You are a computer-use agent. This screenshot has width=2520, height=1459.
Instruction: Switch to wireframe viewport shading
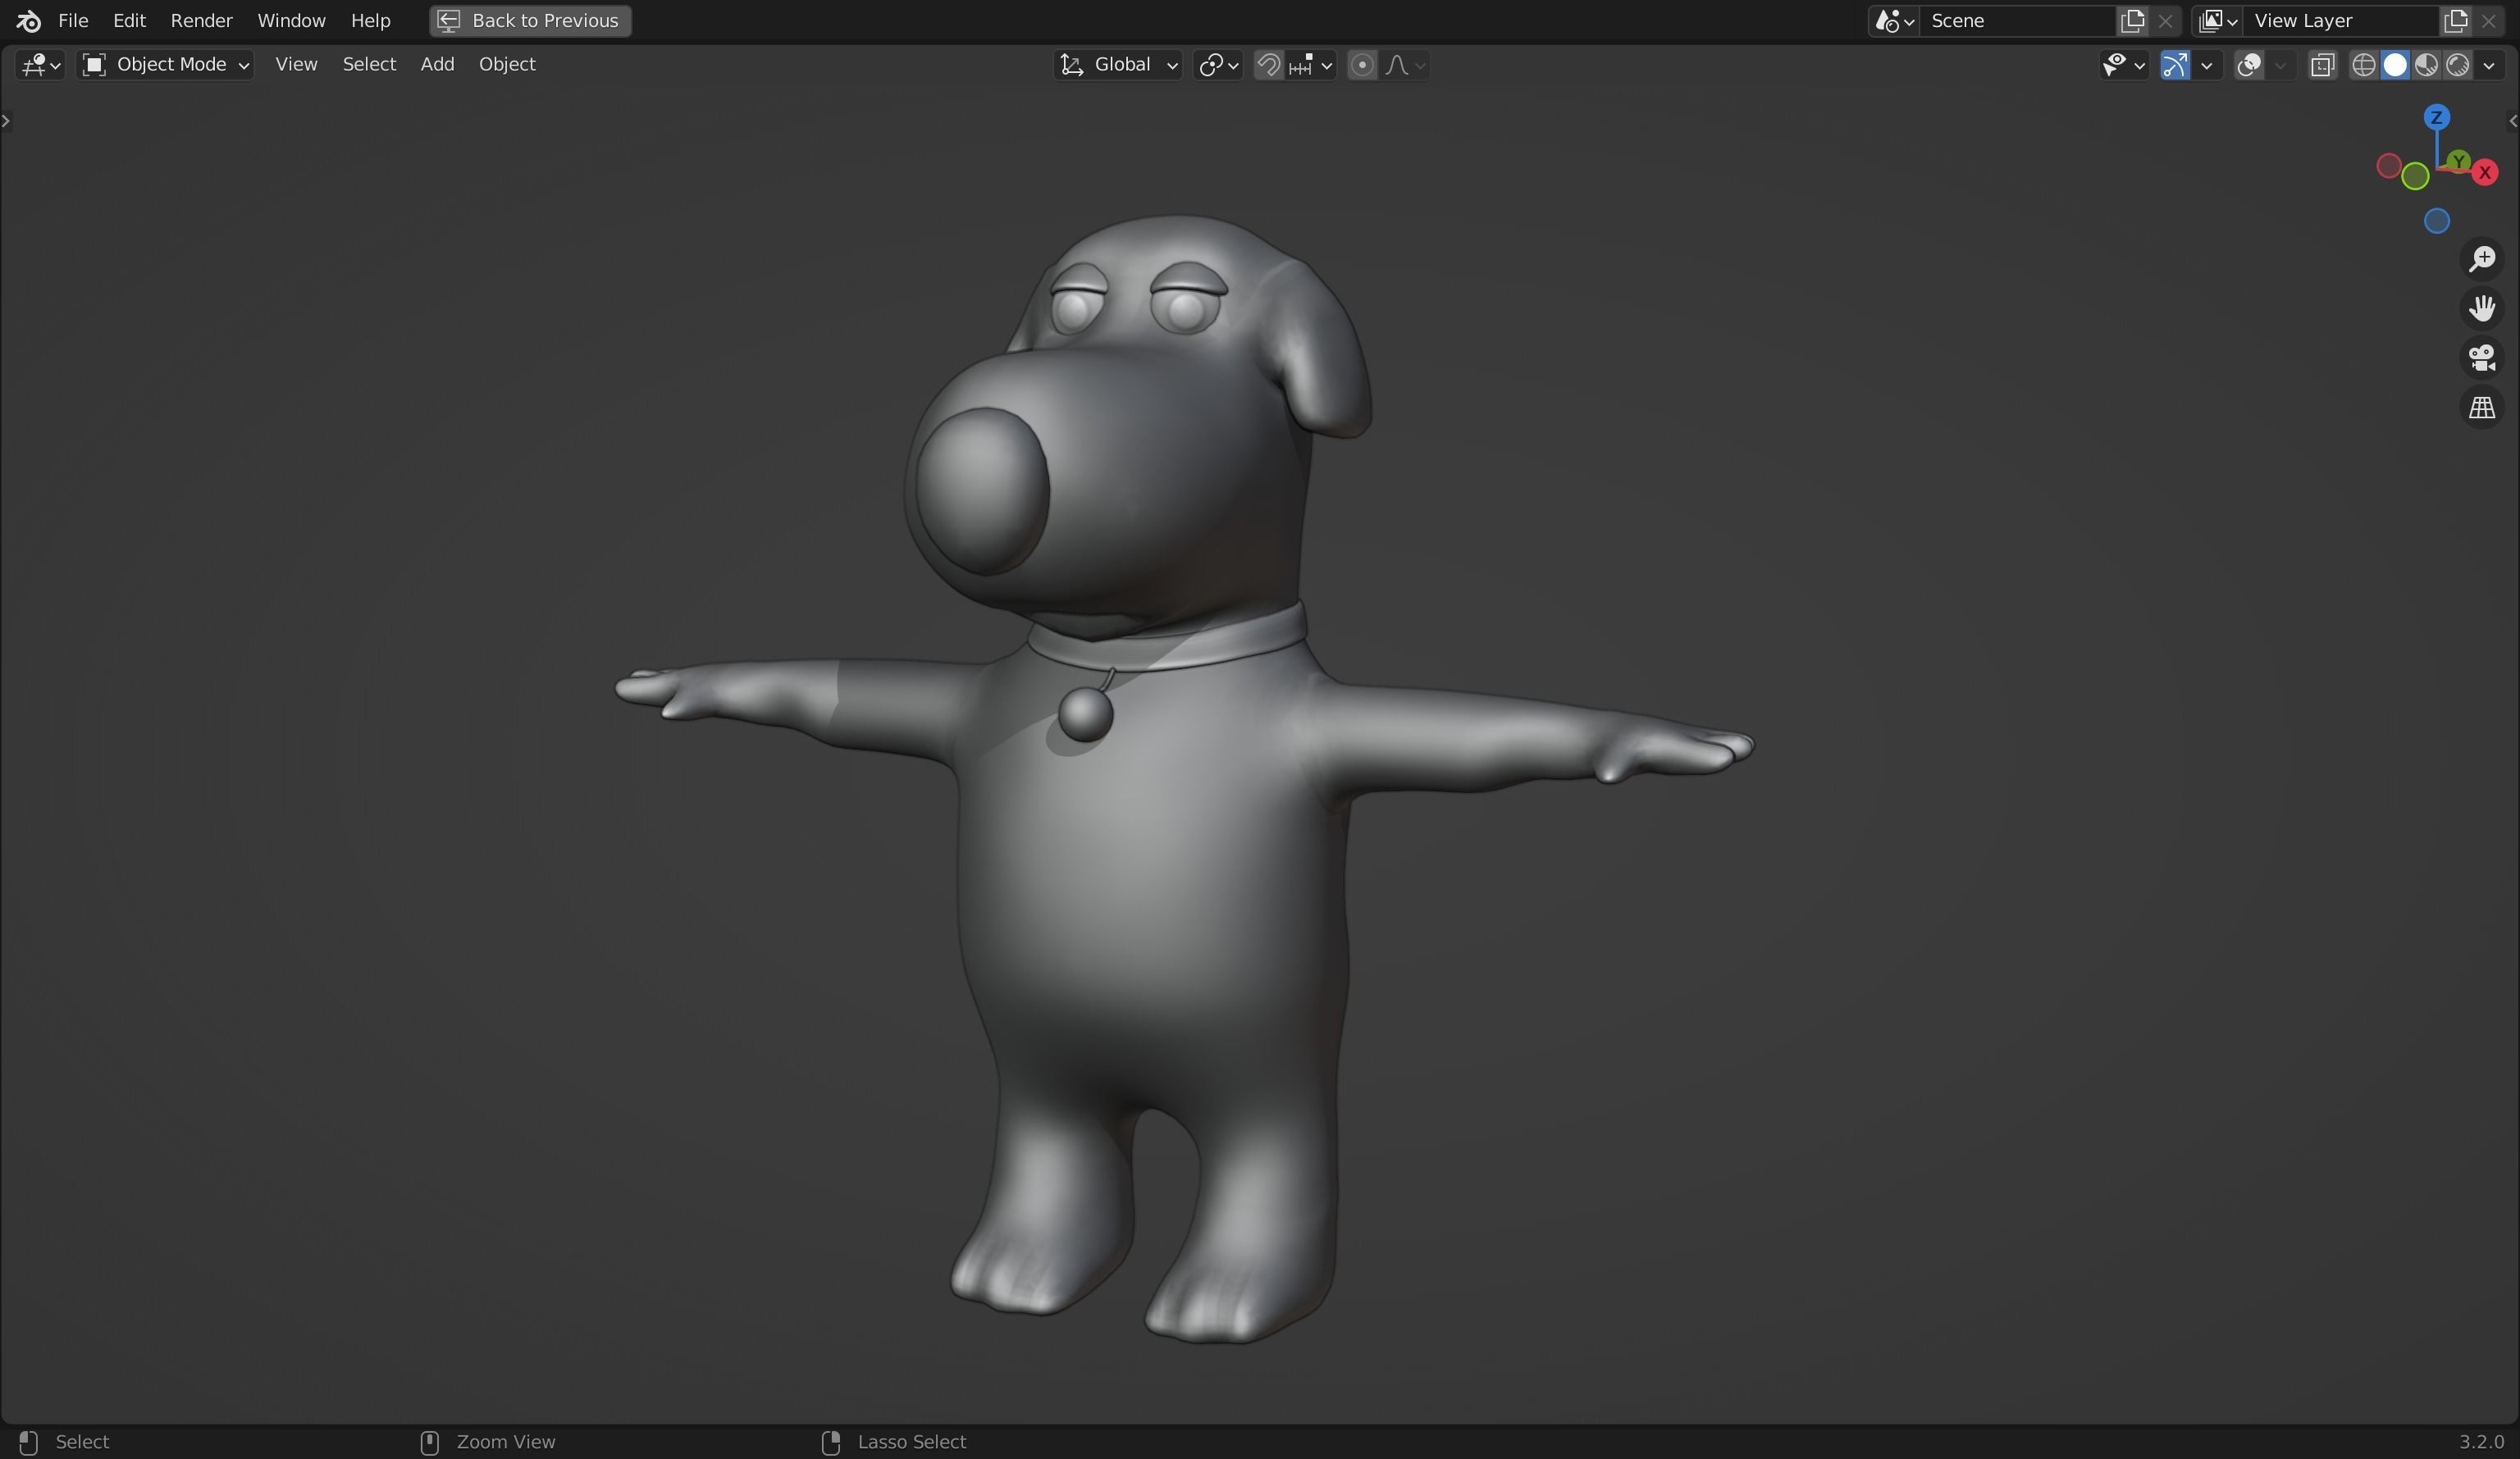point(2364,65)
